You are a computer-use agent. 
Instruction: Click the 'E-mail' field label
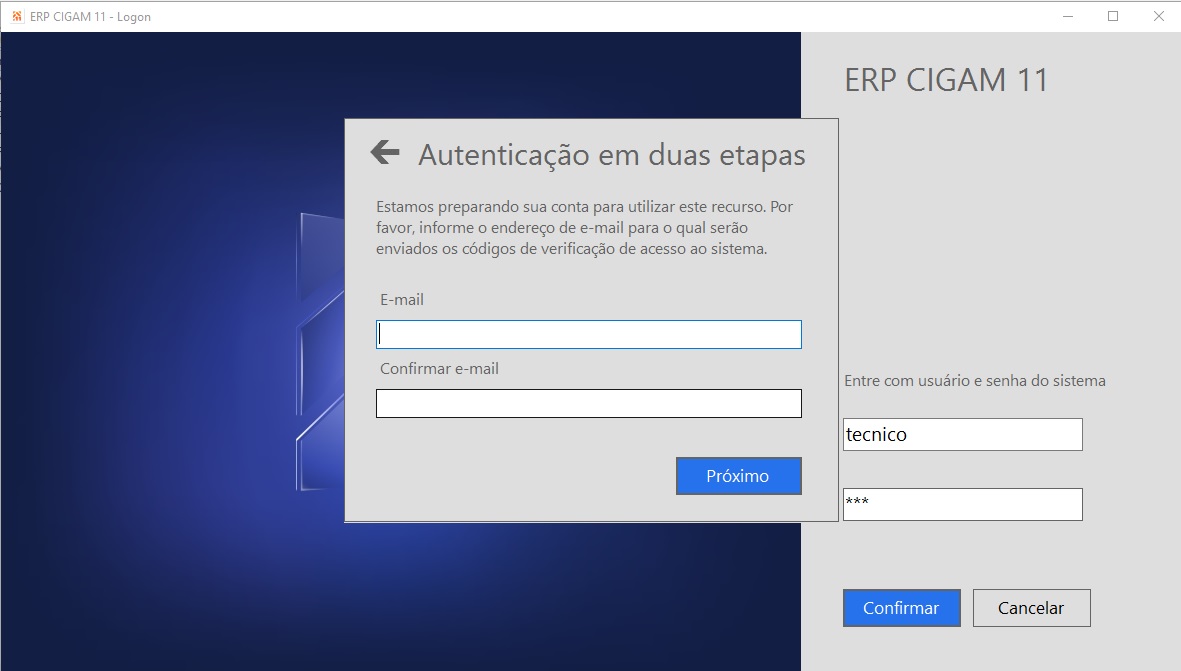pos(401,300)
